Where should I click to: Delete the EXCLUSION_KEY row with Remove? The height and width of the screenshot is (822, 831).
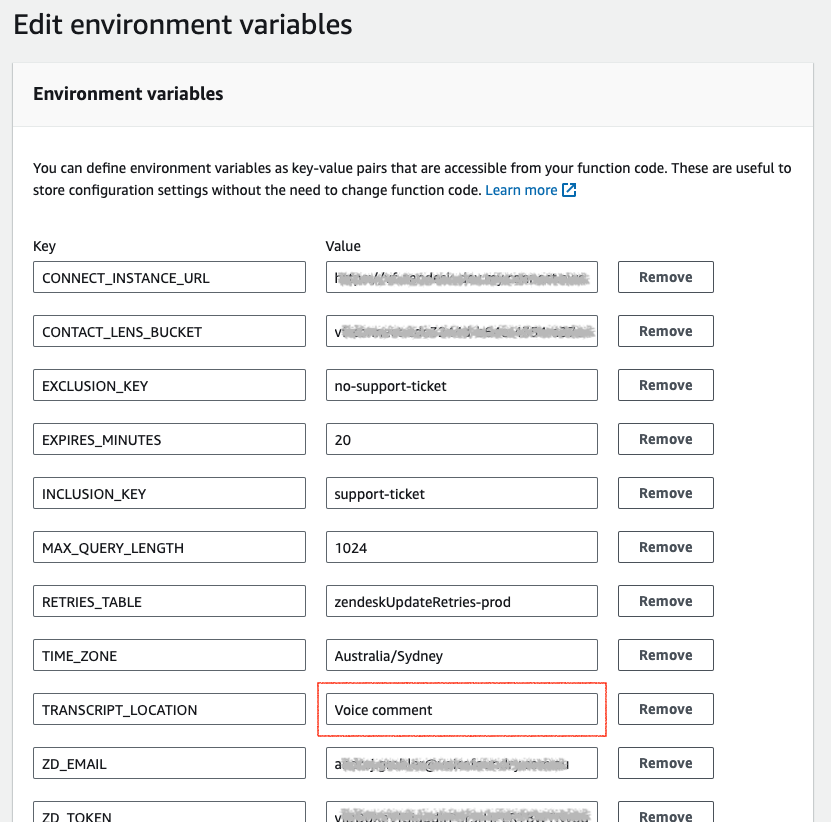pos(665,385)
